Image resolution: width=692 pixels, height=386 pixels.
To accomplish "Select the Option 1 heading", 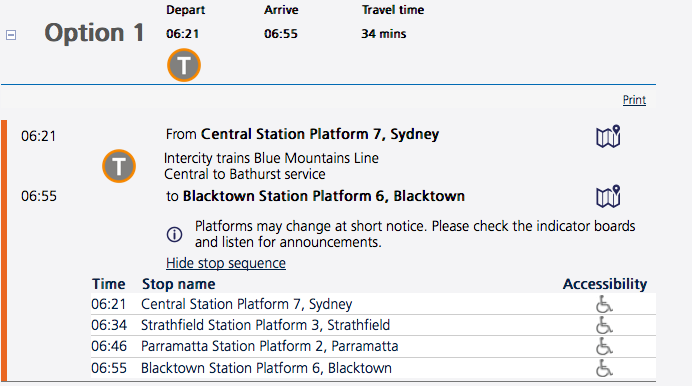I will (94, 33).
